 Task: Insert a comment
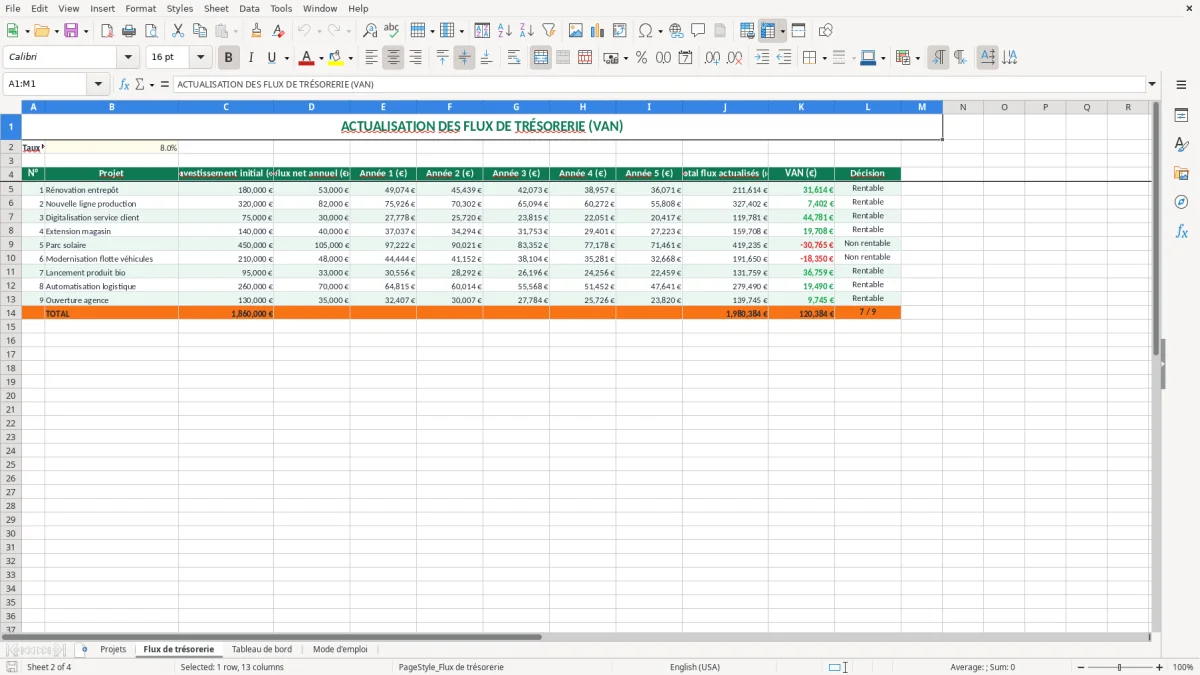[698, 31]
